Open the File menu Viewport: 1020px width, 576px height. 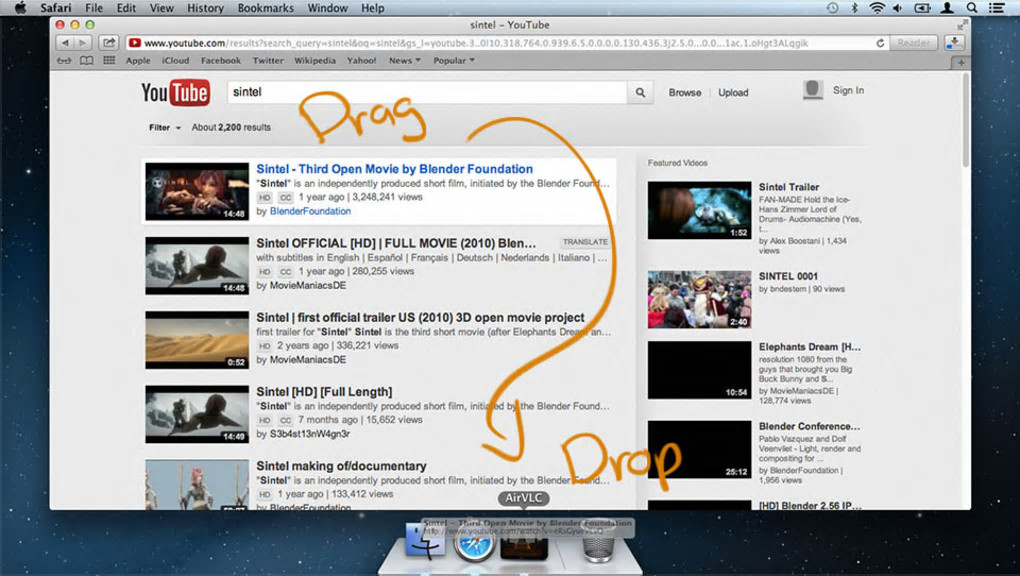[94, 8]
